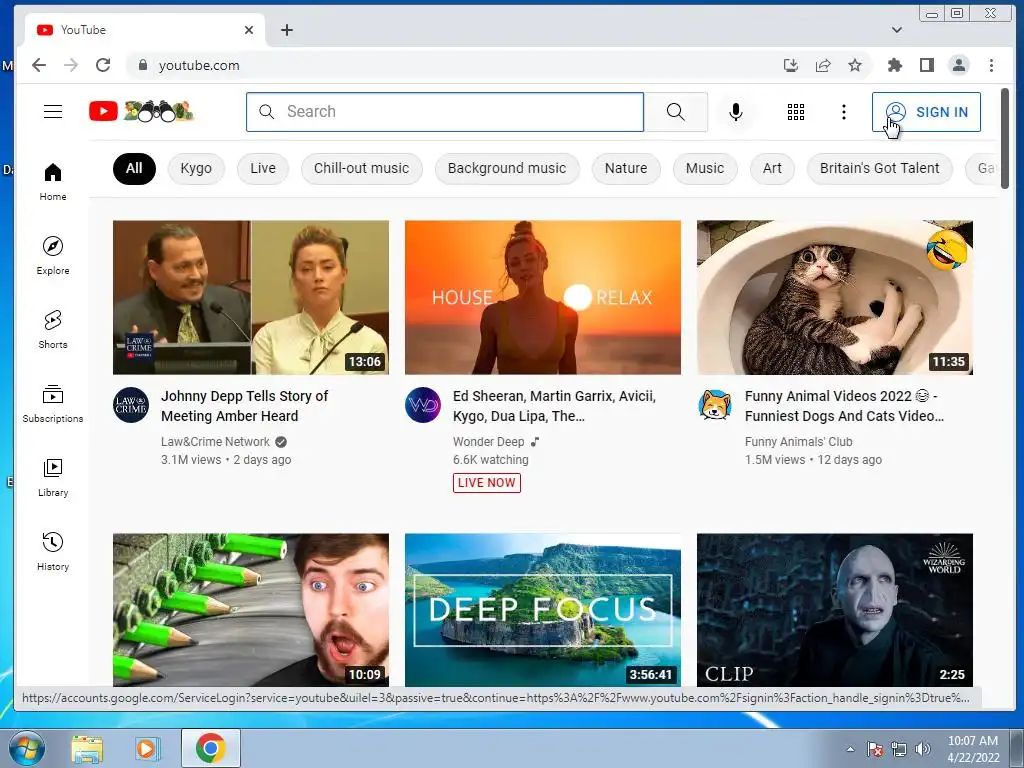
Task: Click the volume speaker tray icon
Action: [x=923, y=749]
